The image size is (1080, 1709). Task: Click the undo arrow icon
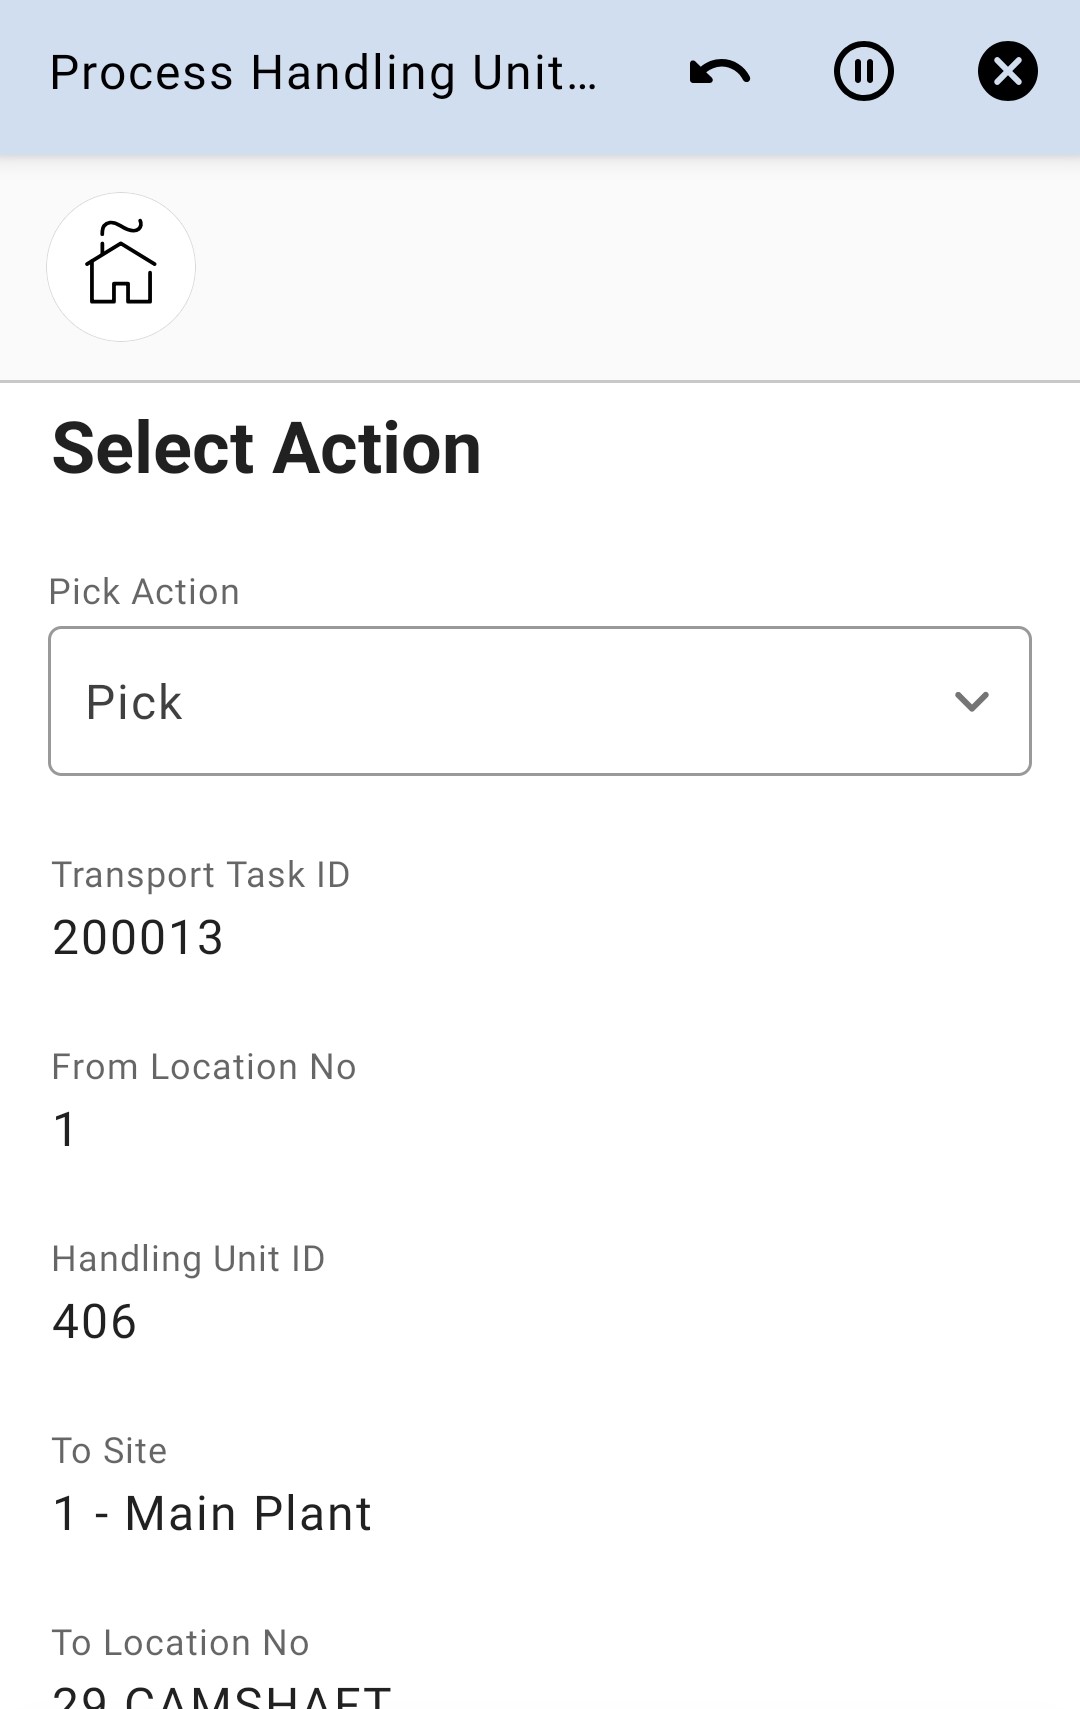(719, 72)
